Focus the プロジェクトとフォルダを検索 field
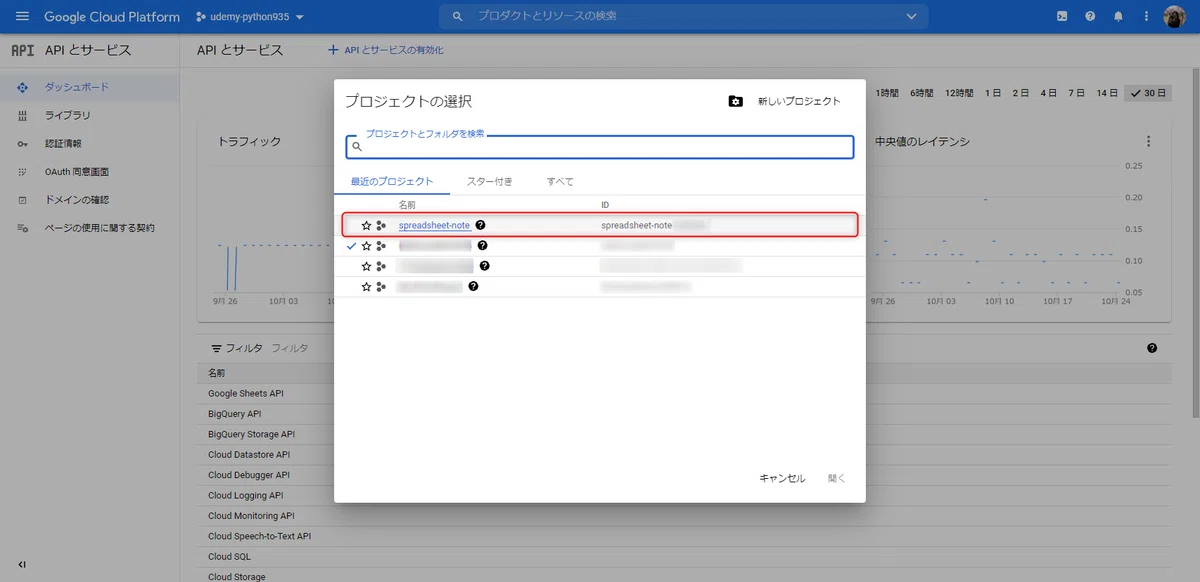The width and height of the screenshot is (1200, 582). pyautogui.click(x=600, y=147)
